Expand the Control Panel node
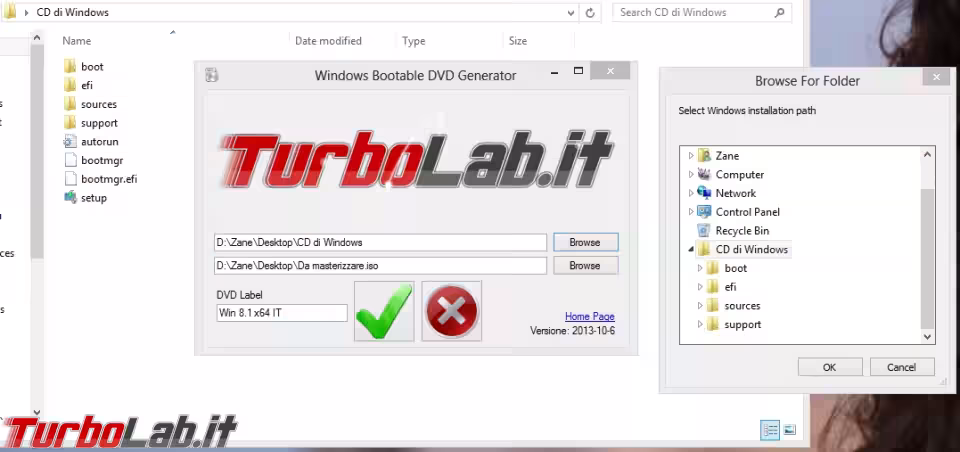The height and width of the screenshot is (452, 960). coord(691,212)
